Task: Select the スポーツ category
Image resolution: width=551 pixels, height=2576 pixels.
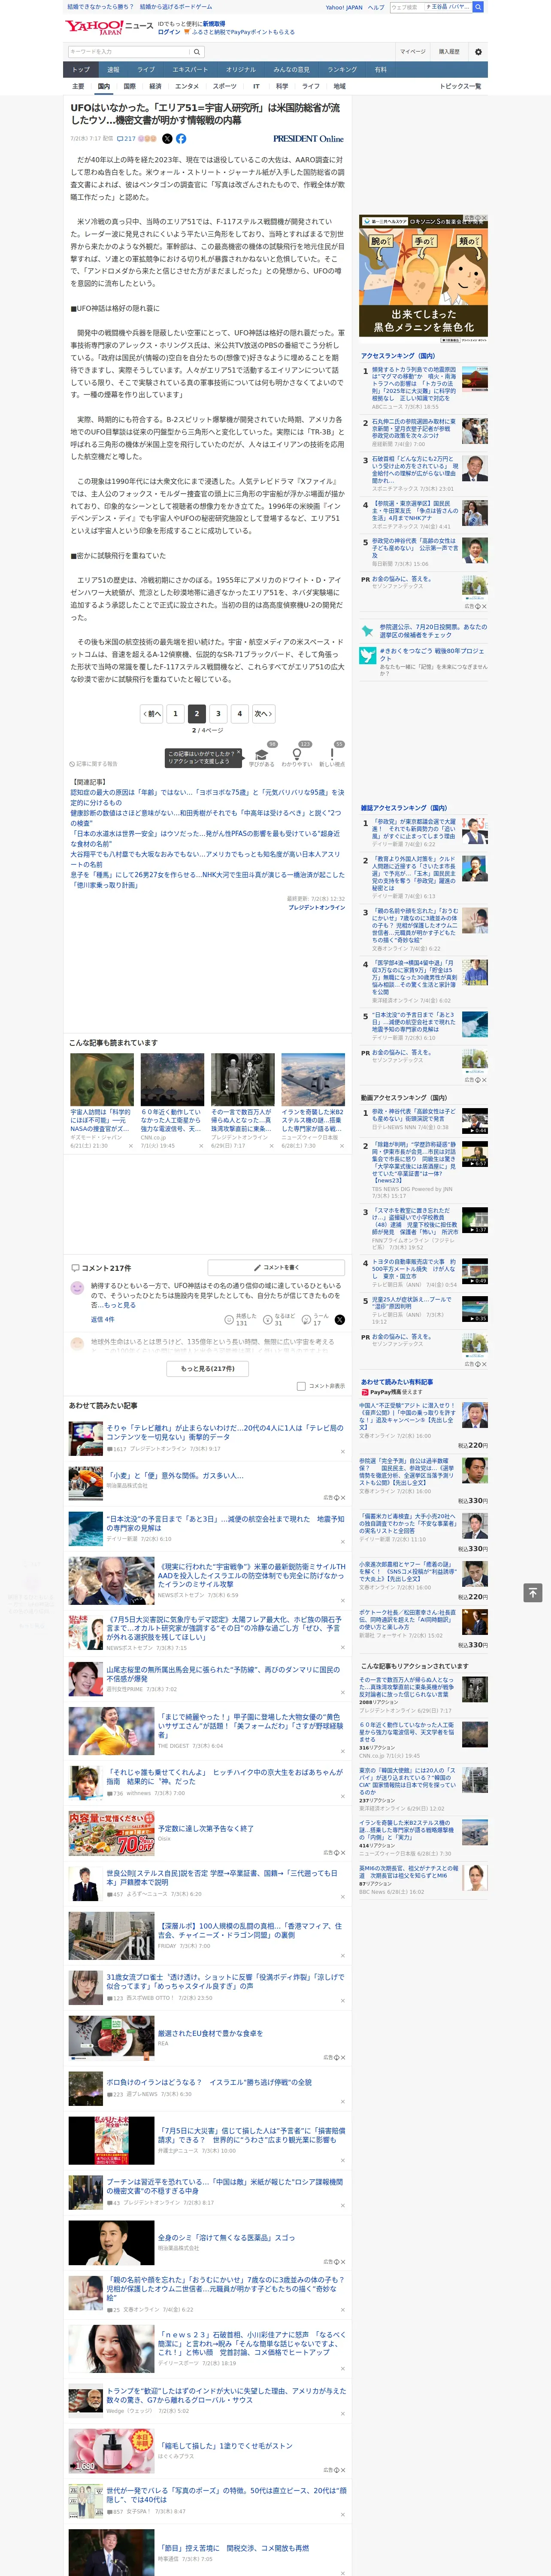Action: [x=225, y=86]
